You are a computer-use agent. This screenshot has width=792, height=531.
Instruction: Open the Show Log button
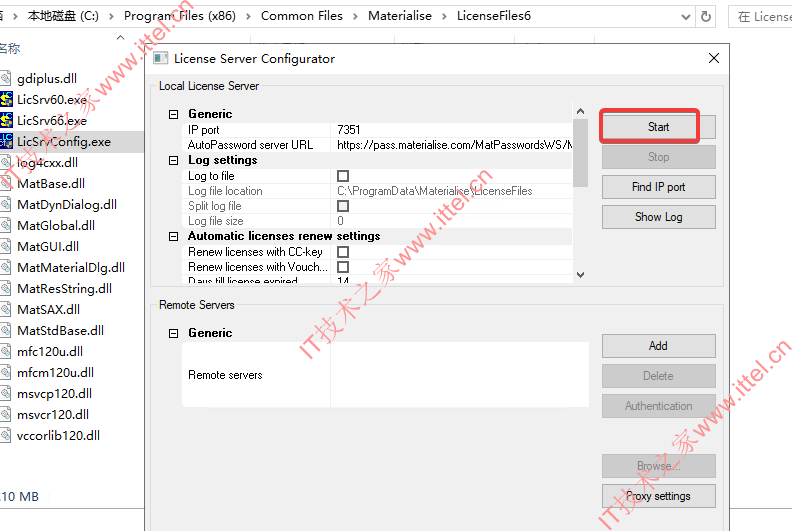(x=658, y=217)
